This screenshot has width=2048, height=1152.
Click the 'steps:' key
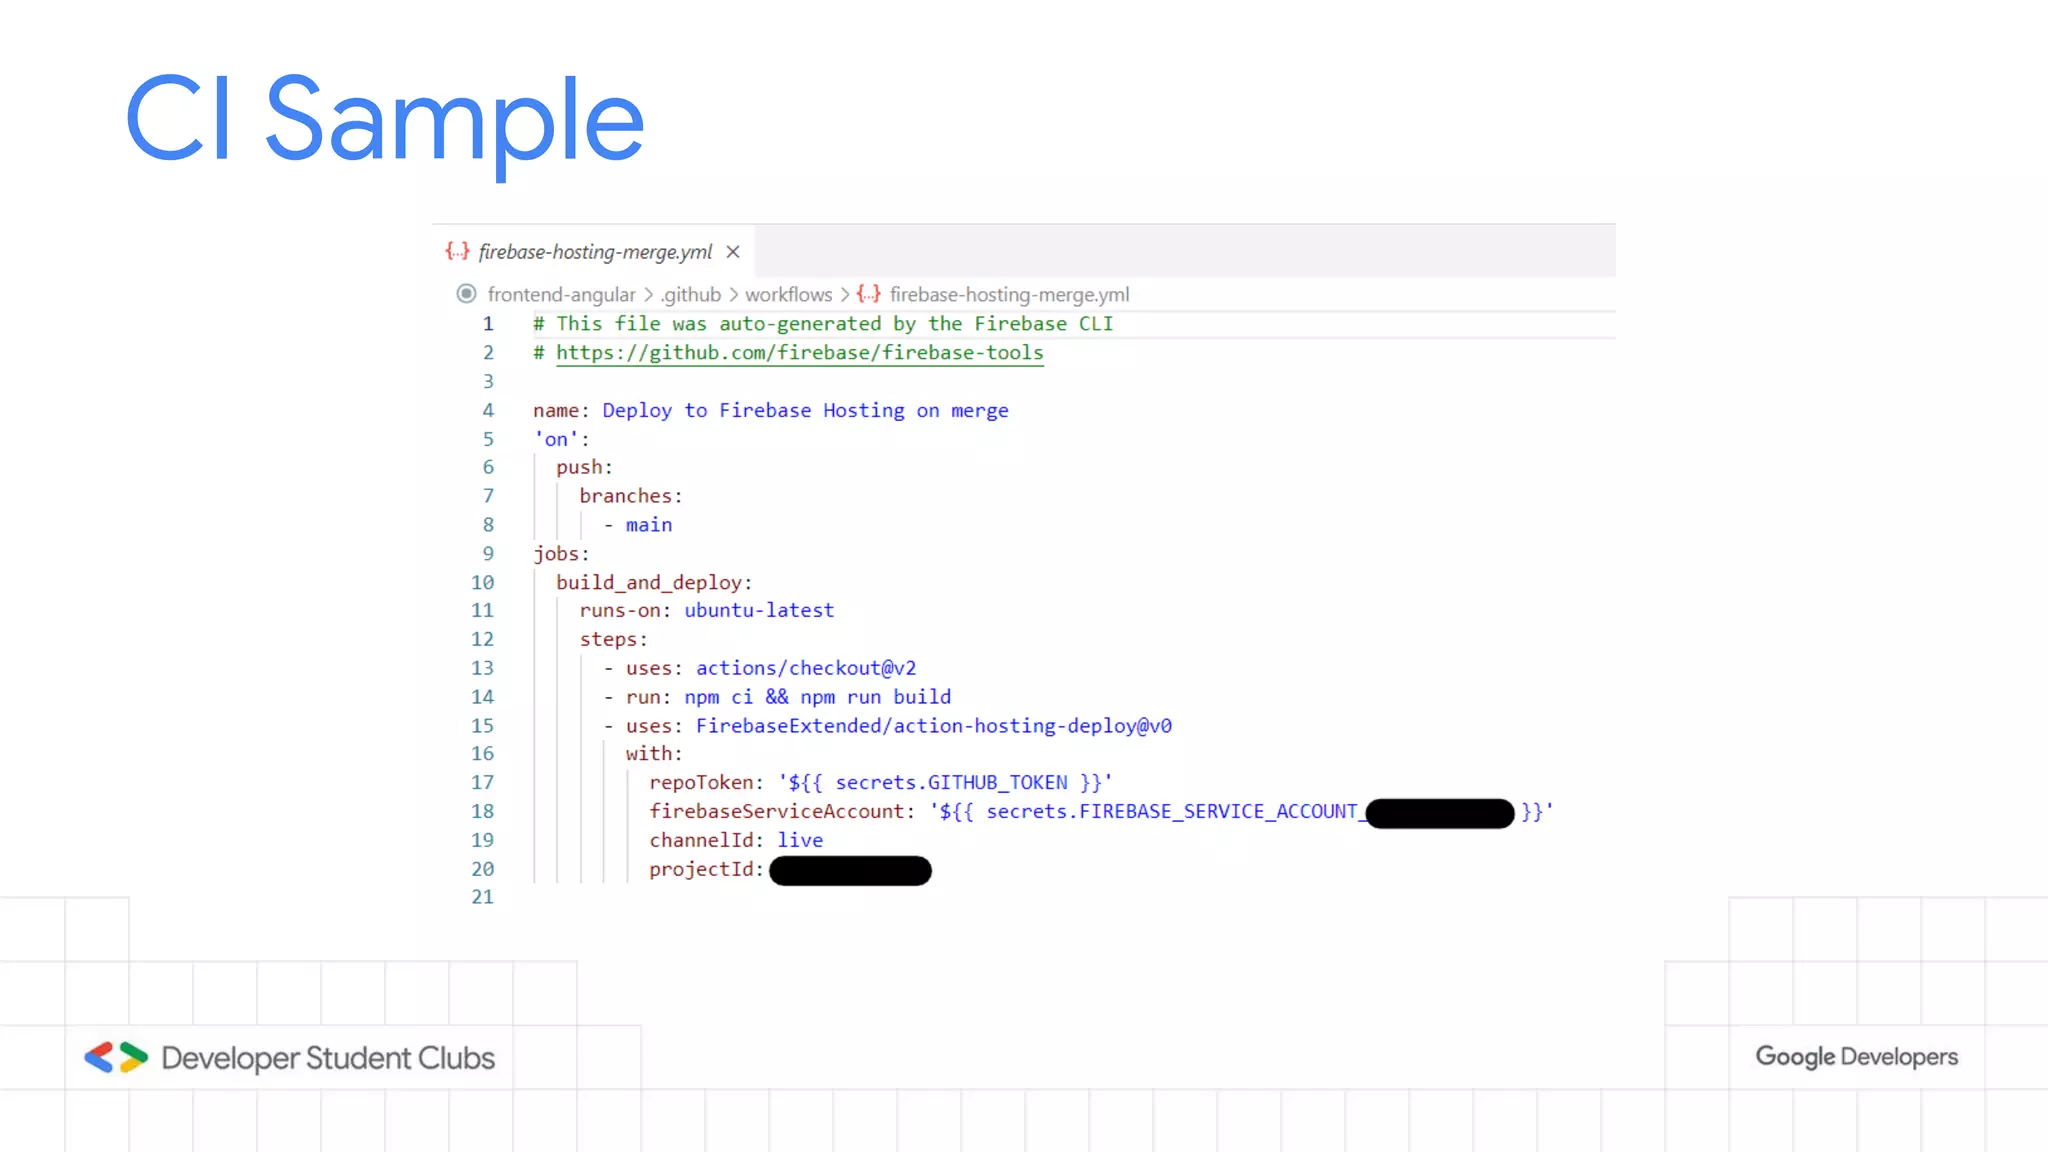coord(614,640)
